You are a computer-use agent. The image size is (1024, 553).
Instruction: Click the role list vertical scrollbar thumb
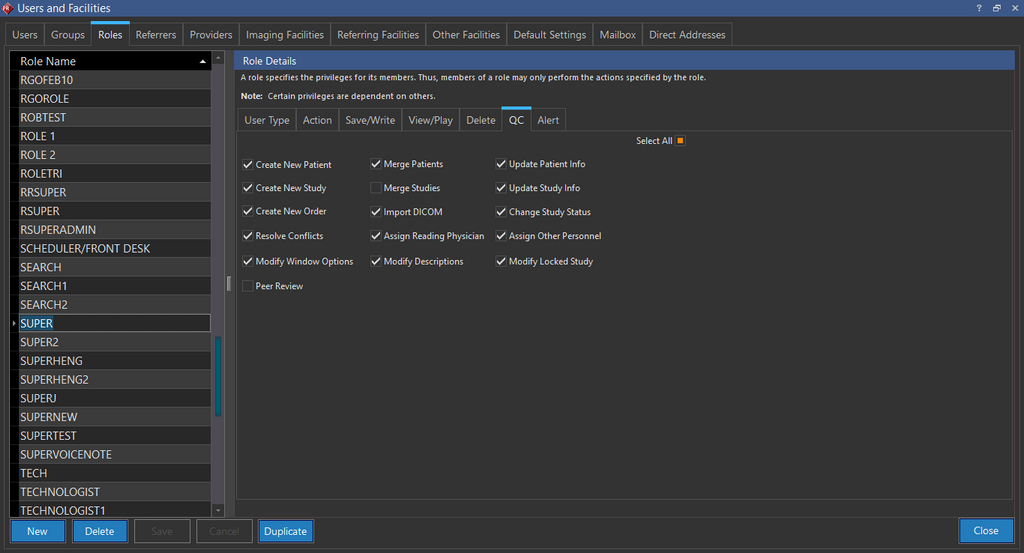pyautogui.click(x=218, y=375)
